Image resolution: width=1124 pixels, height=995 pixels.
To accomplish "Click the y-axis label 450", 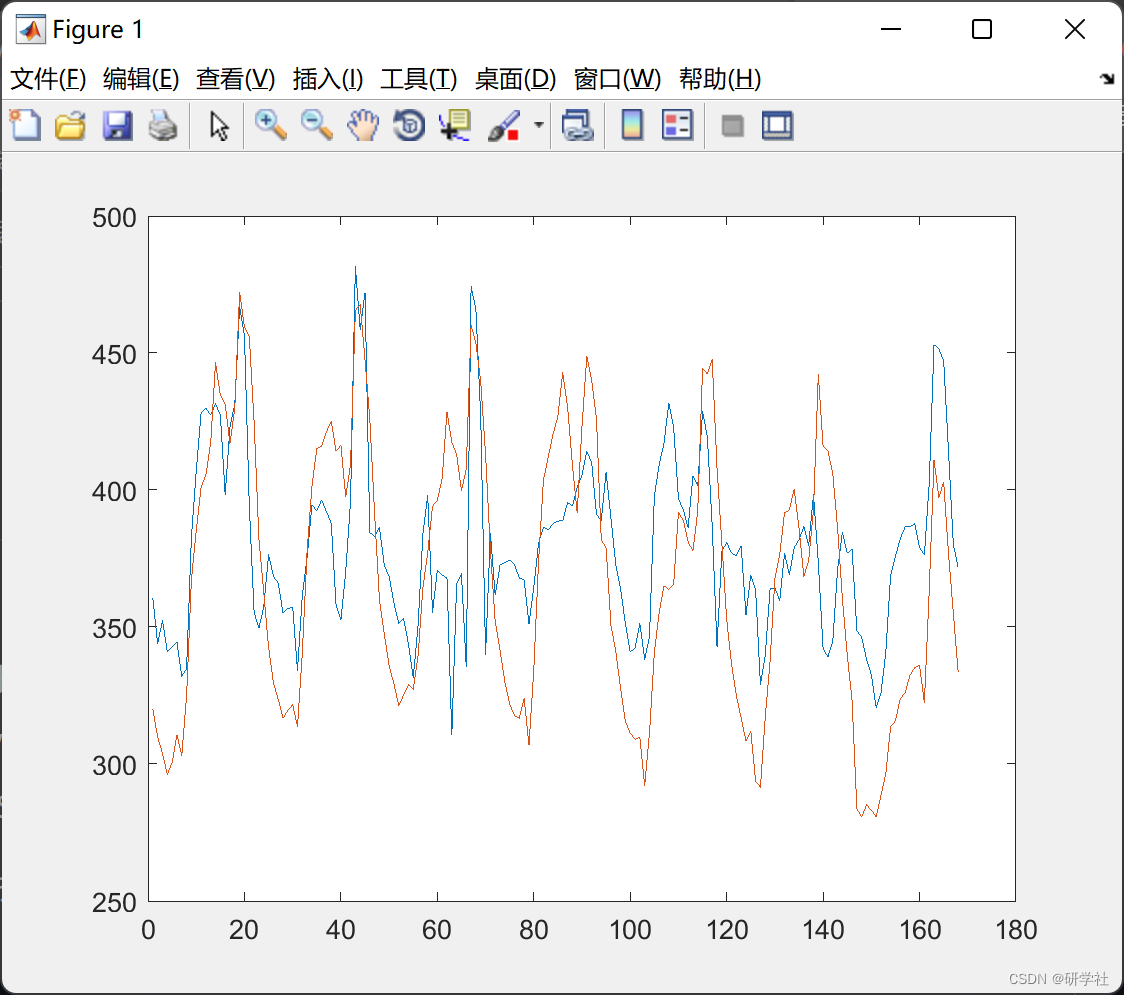I will point(114,354).
